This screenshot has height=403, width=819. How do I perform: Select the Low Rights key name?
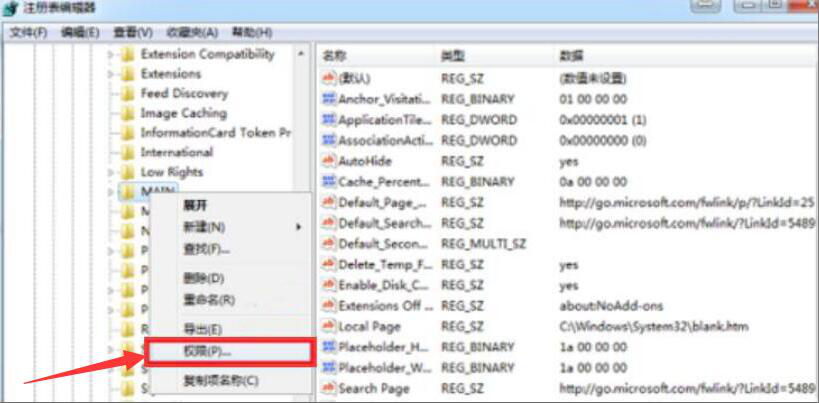tap(171, 172)
